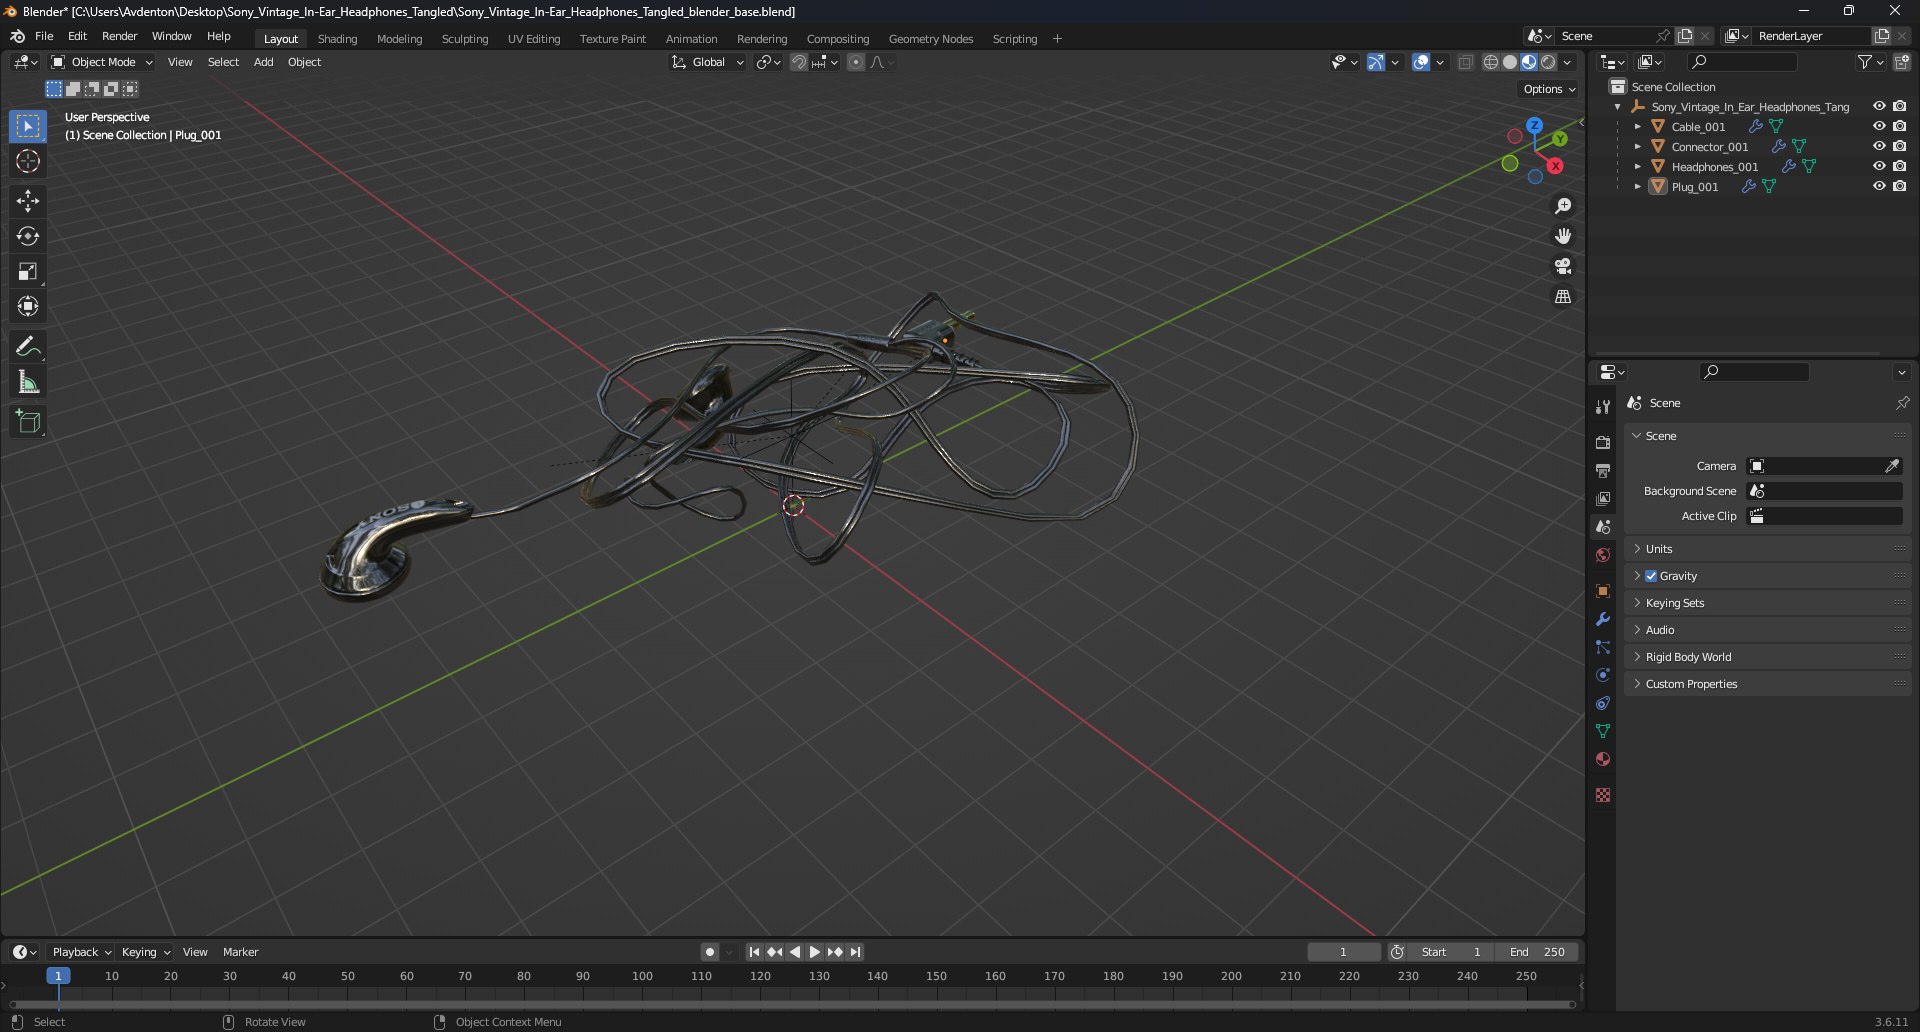
Task: Open the File menu
Action: point(44,36)
